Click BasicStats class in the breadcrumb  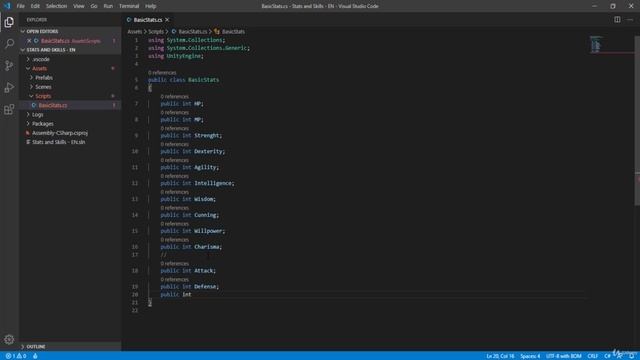coord(233,31)
